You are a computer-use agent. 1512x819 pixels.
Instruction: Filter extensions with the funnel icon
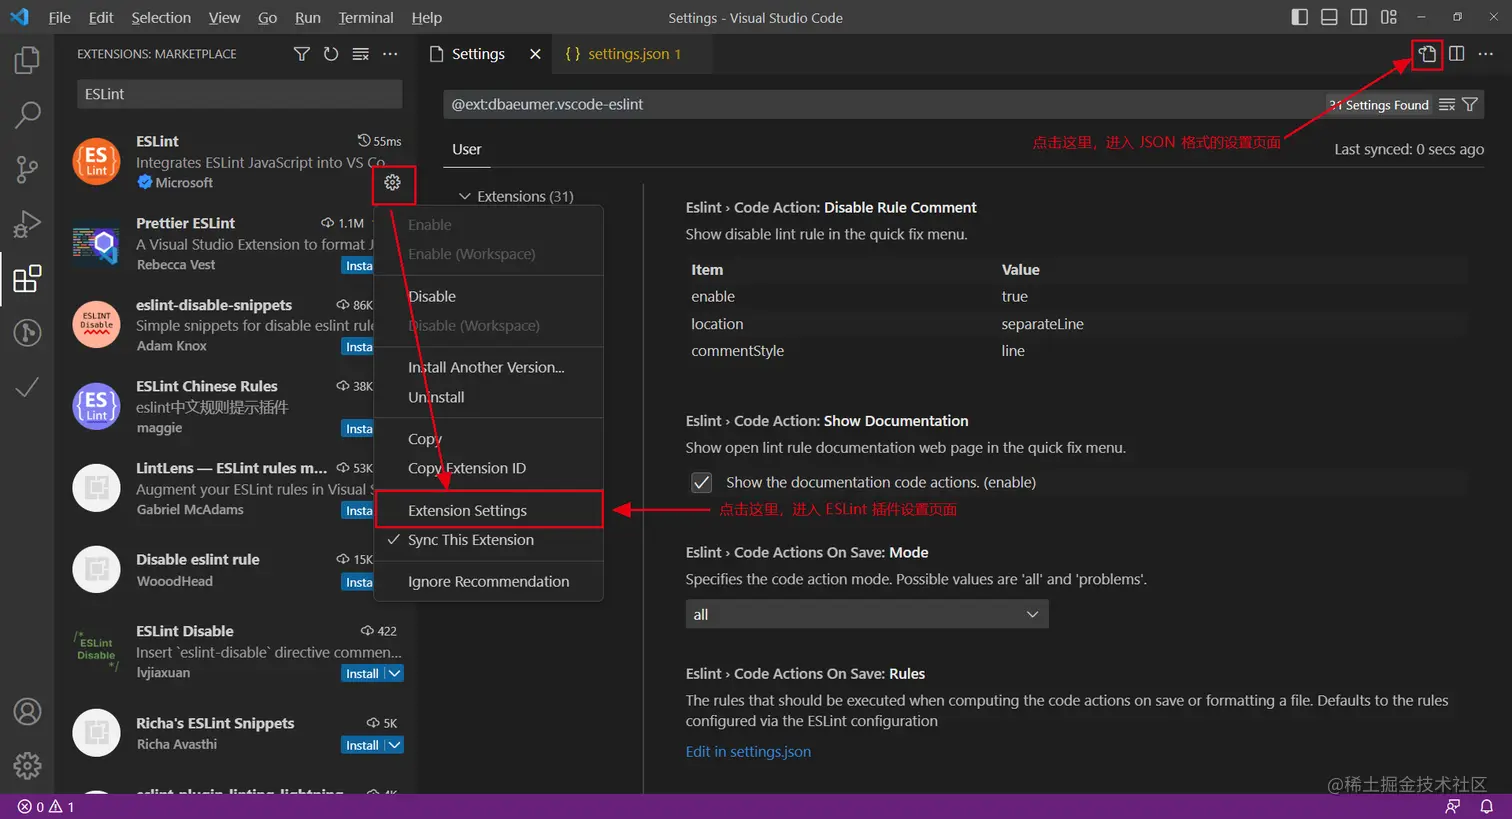301,54
